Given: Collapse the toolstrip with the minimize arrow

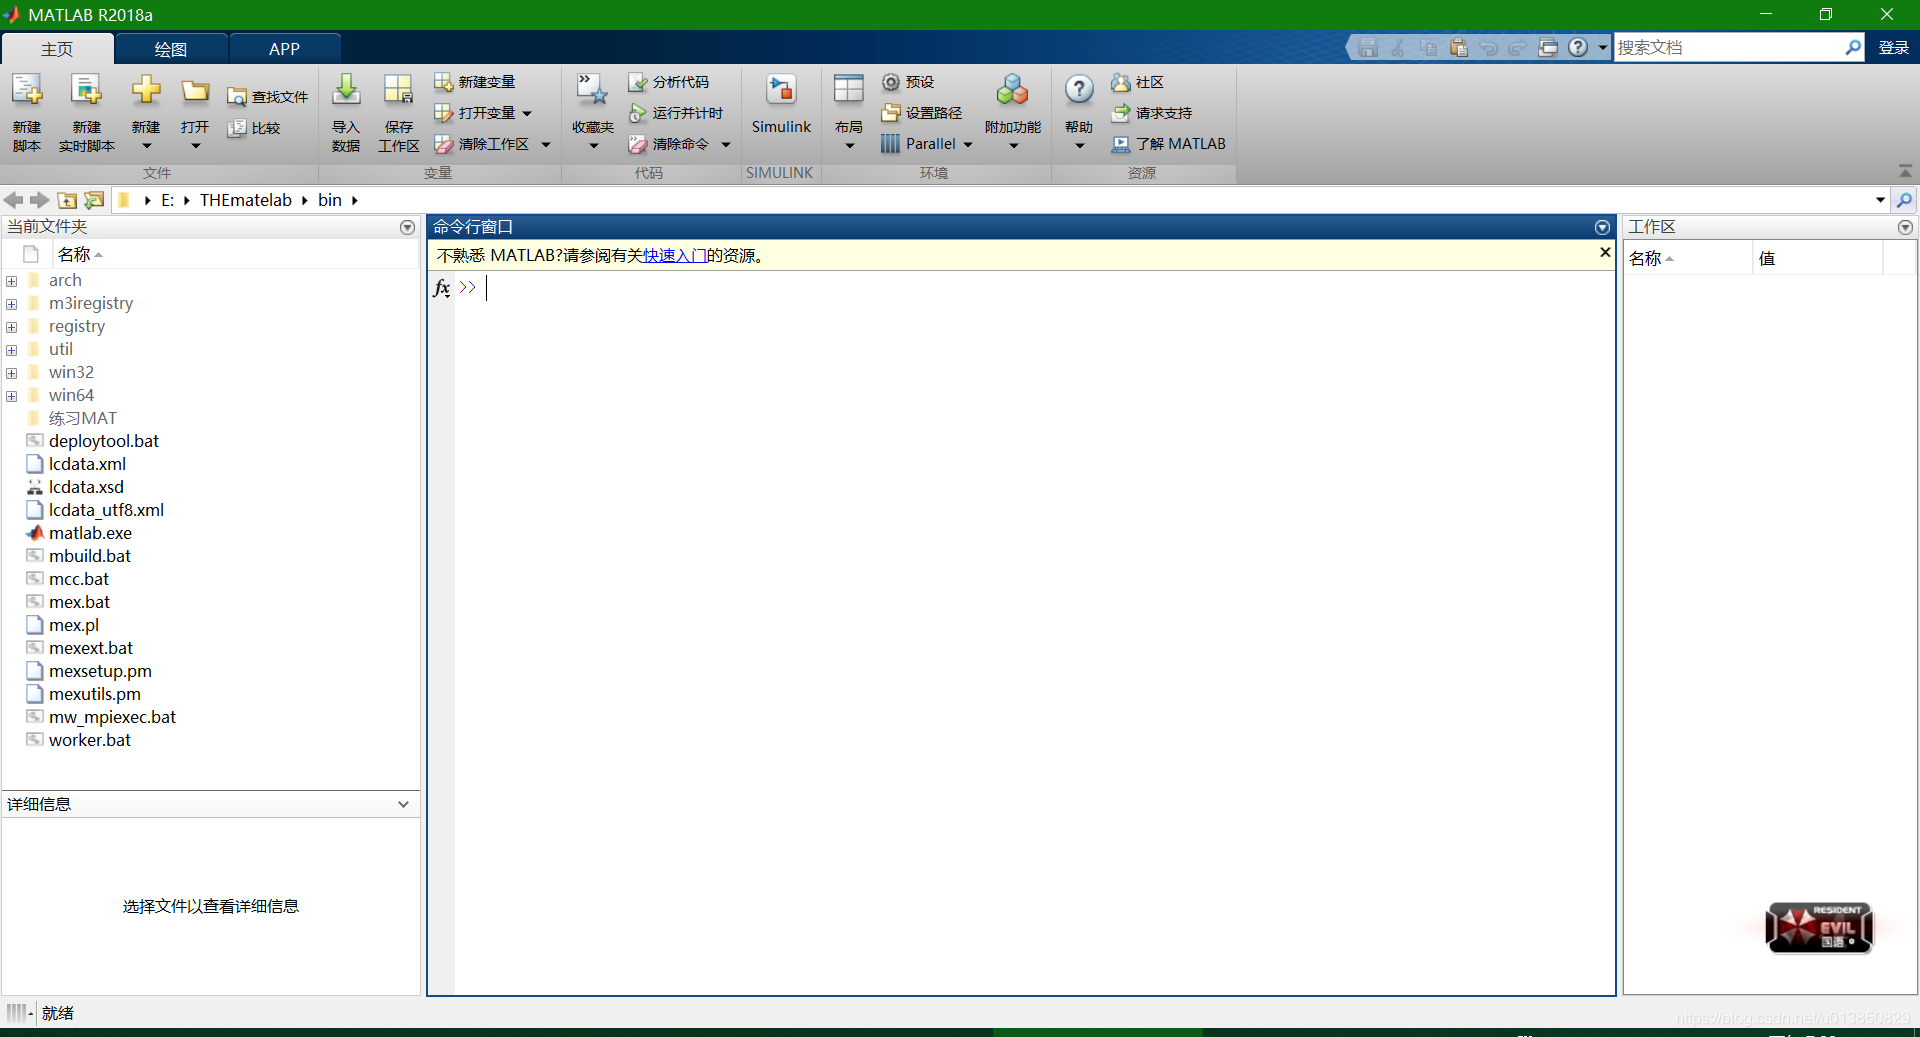Looking at the screenshot, I should click(1905, 171).
